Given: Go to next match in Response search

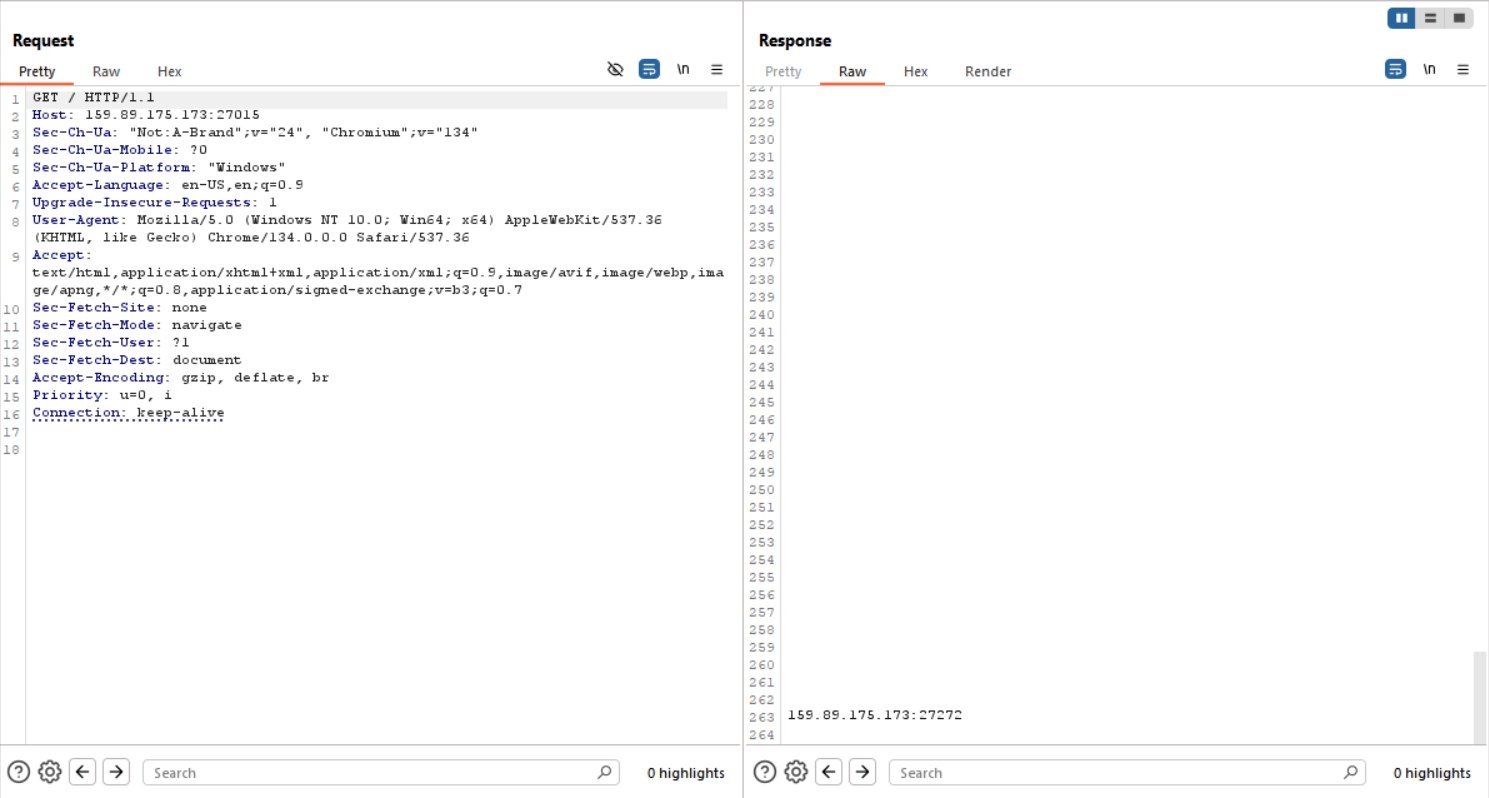Looking at the screenshot, I should point(862,772).
